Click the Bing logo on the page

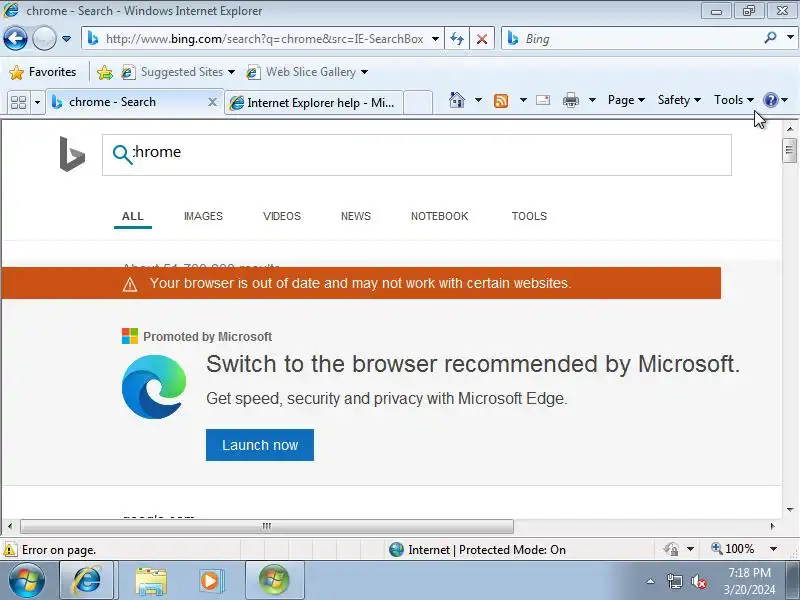[72, 154]
